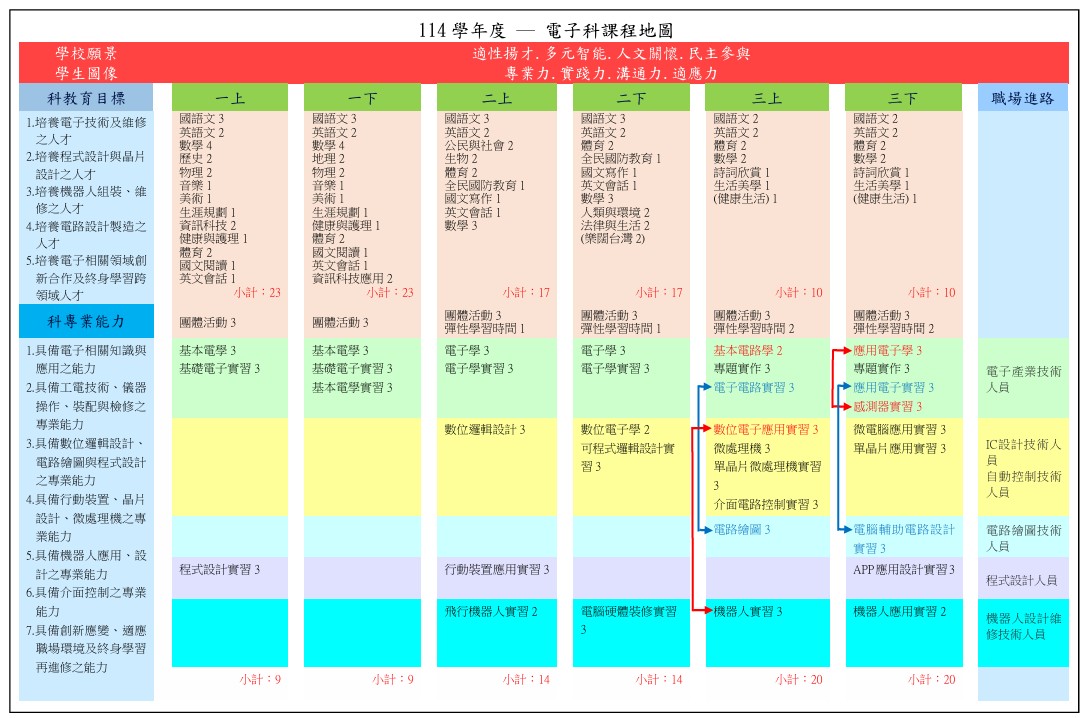Image resolution: width=1086 pixels, height=718 pixels.
Task: Select the 三上 semester header
Action: point(767,98)
